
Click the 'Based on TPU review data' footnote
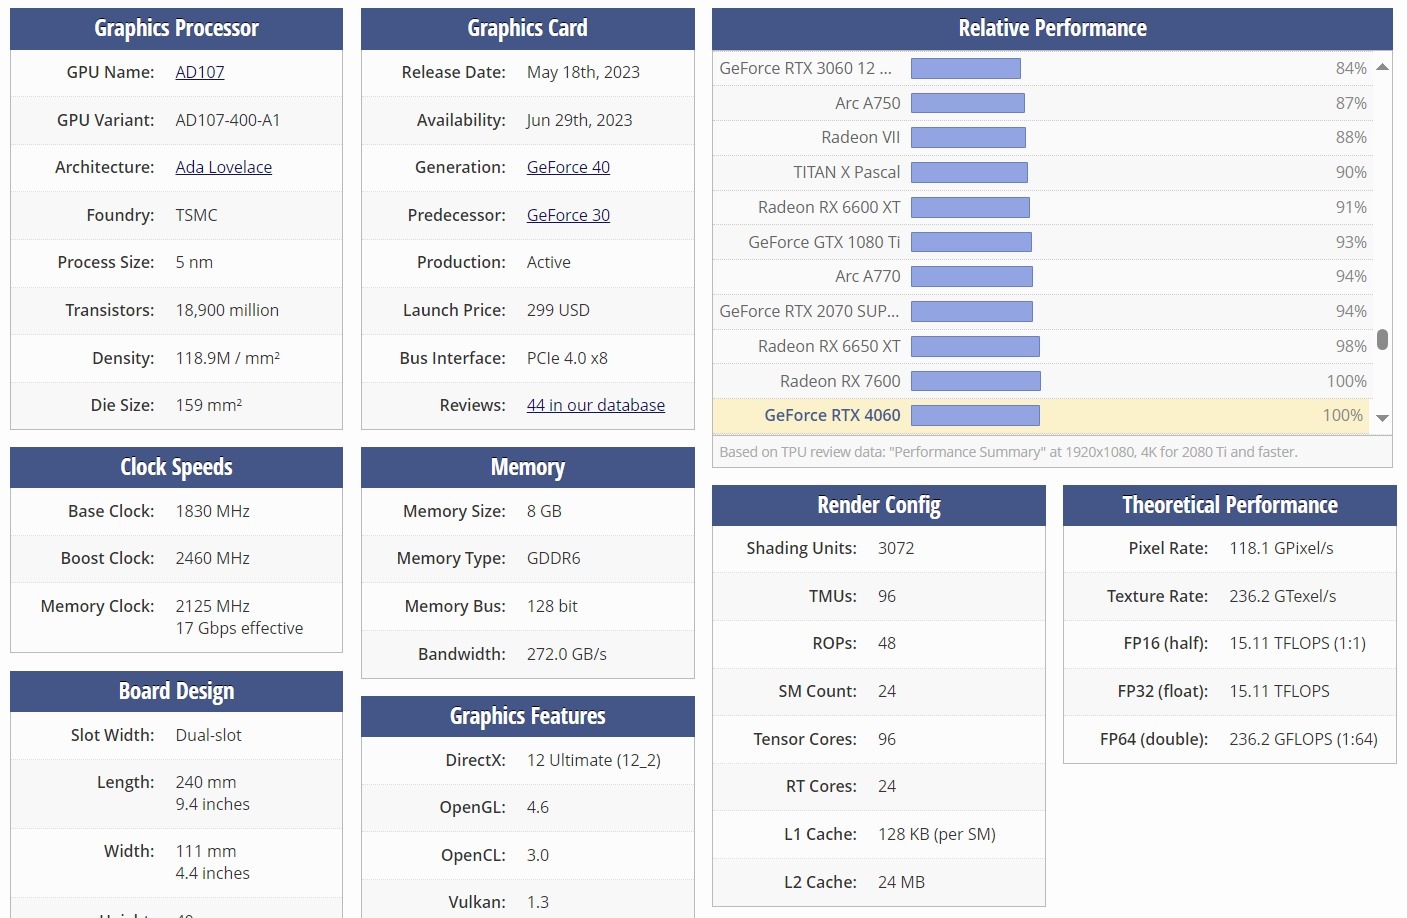point(1008,452)
